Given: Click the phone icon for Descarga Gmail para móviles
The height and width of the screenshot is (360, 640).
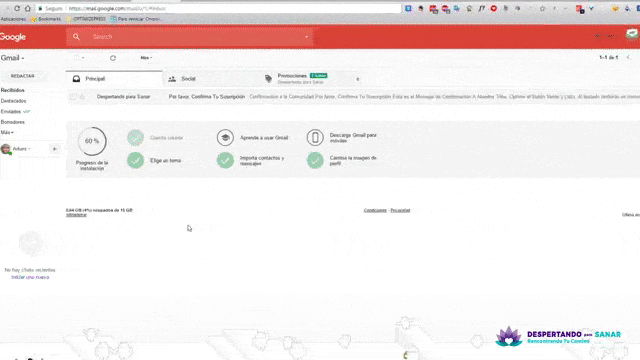Looking at the screenshot, I should pyautogui.click(x=315, y=138).
